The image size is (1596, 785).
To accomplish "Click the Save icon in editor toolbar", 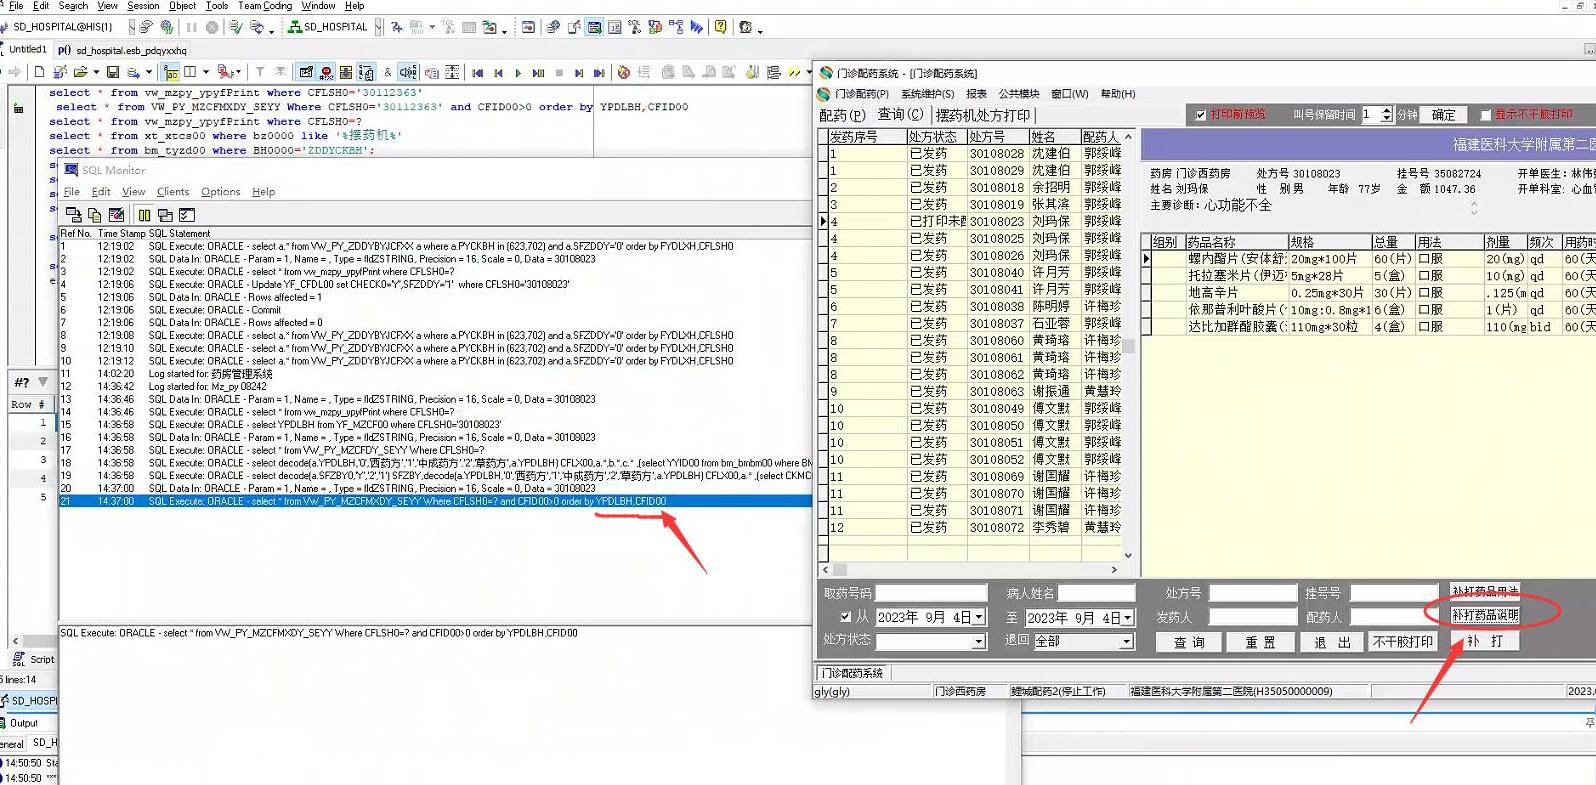I will point(113,72).
